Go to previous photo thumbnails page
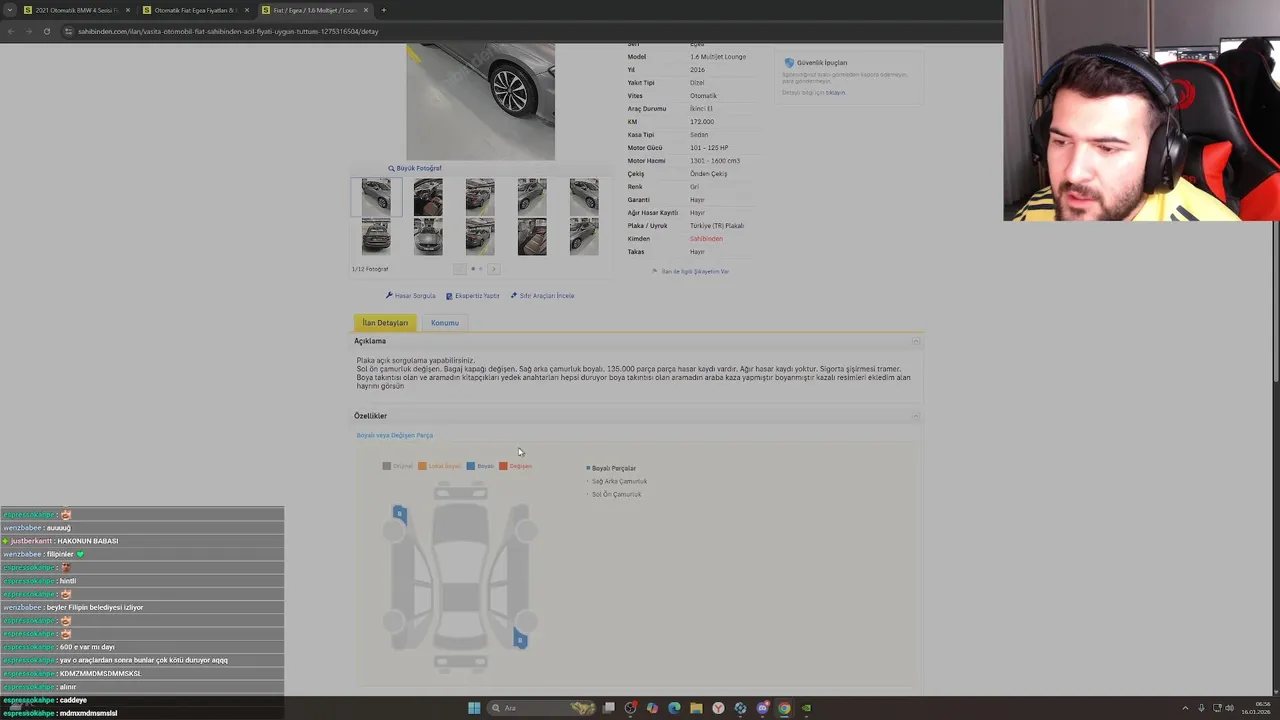Image resolution: width=1280 pixels, height=720 pixels. 459,269
